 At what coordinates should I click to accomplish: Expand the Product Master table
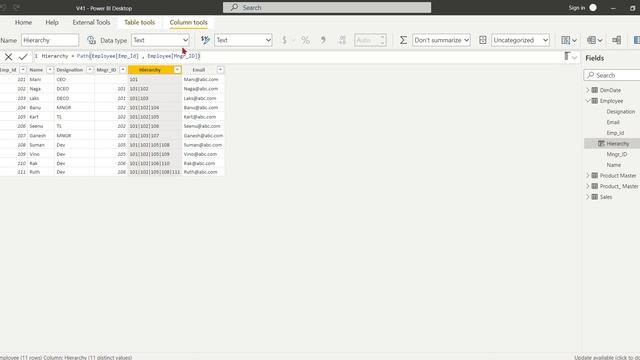(588, 175)
